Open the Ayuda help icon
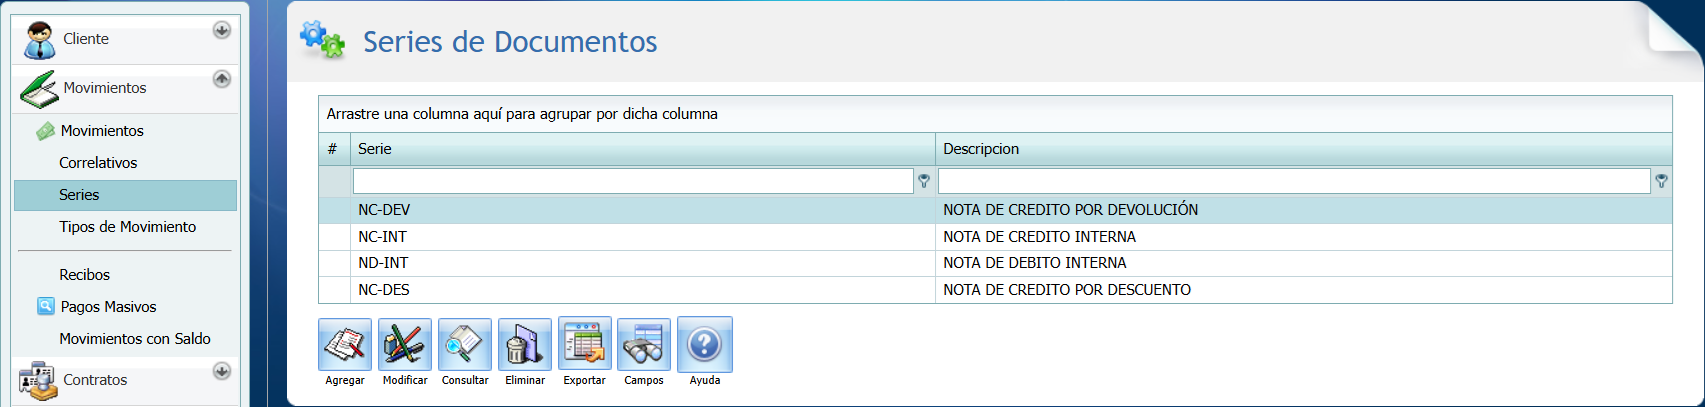Screen dimensions: 1705x407 (705, 344)
